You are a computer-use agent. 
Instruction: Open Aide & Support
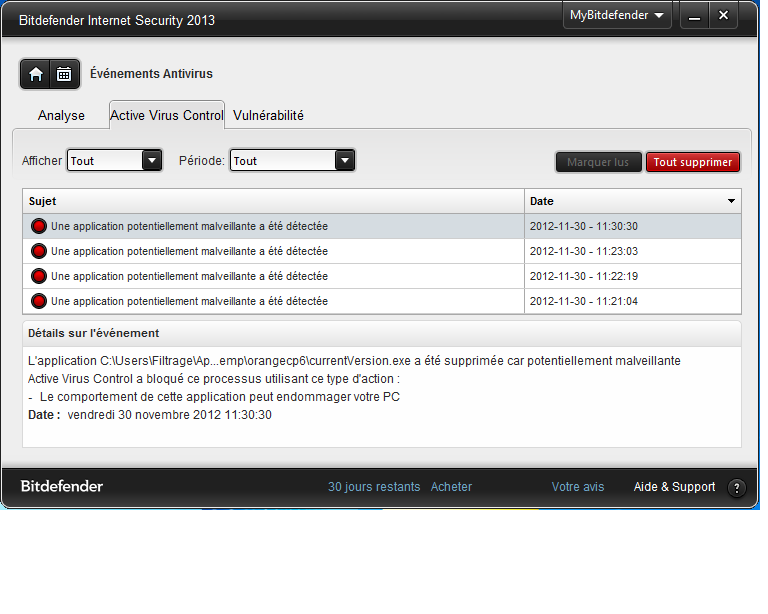[674, 487]
